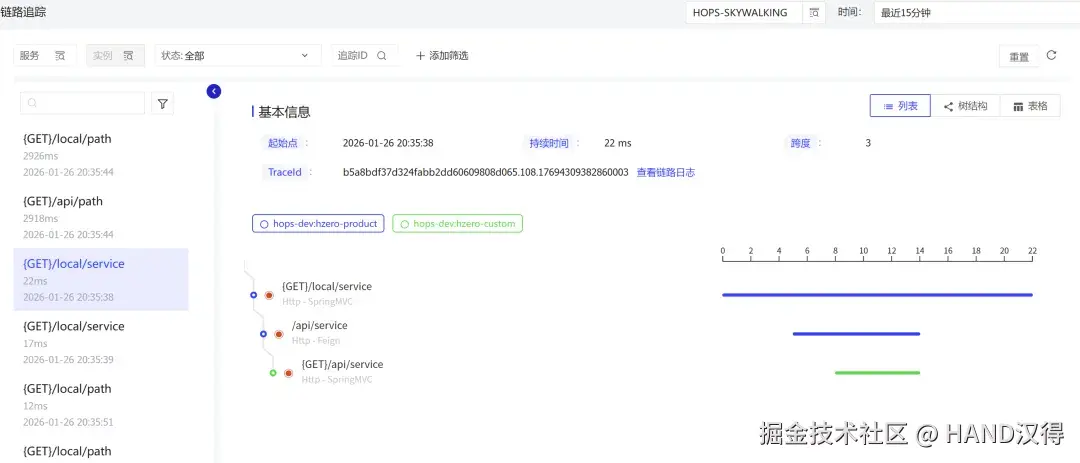1080x463 pixels.
Task: Collapse the trace list side panel
Action: [214, 91]
